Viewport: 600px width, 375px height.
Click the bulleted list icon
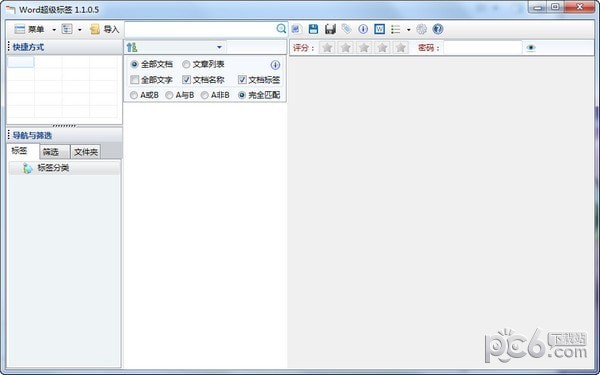[396, 29]
